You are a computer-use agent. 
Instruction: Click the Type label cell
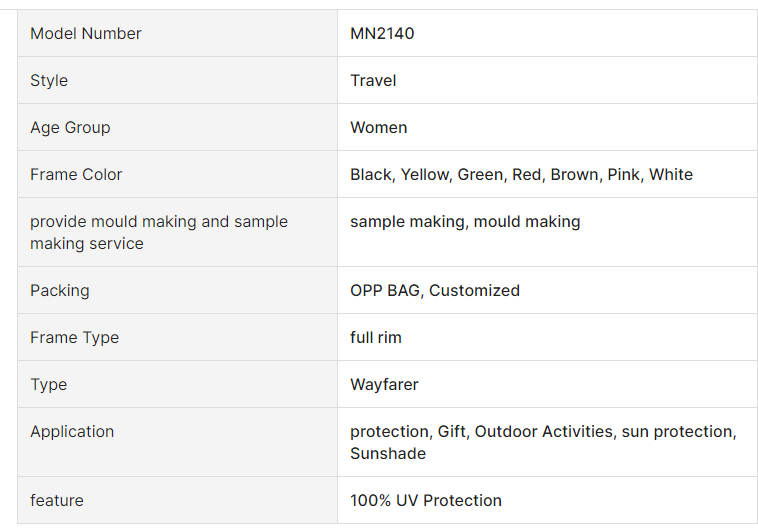[49, 385]
